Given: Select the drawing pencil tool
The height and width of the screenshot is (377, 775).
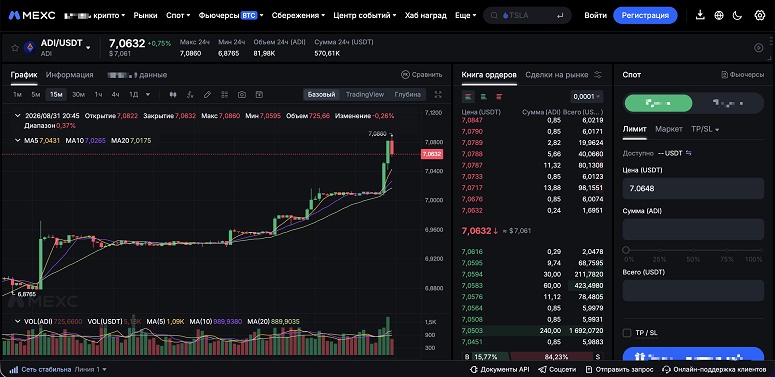Looking at the screenshot, I should (x=207, y=94).
